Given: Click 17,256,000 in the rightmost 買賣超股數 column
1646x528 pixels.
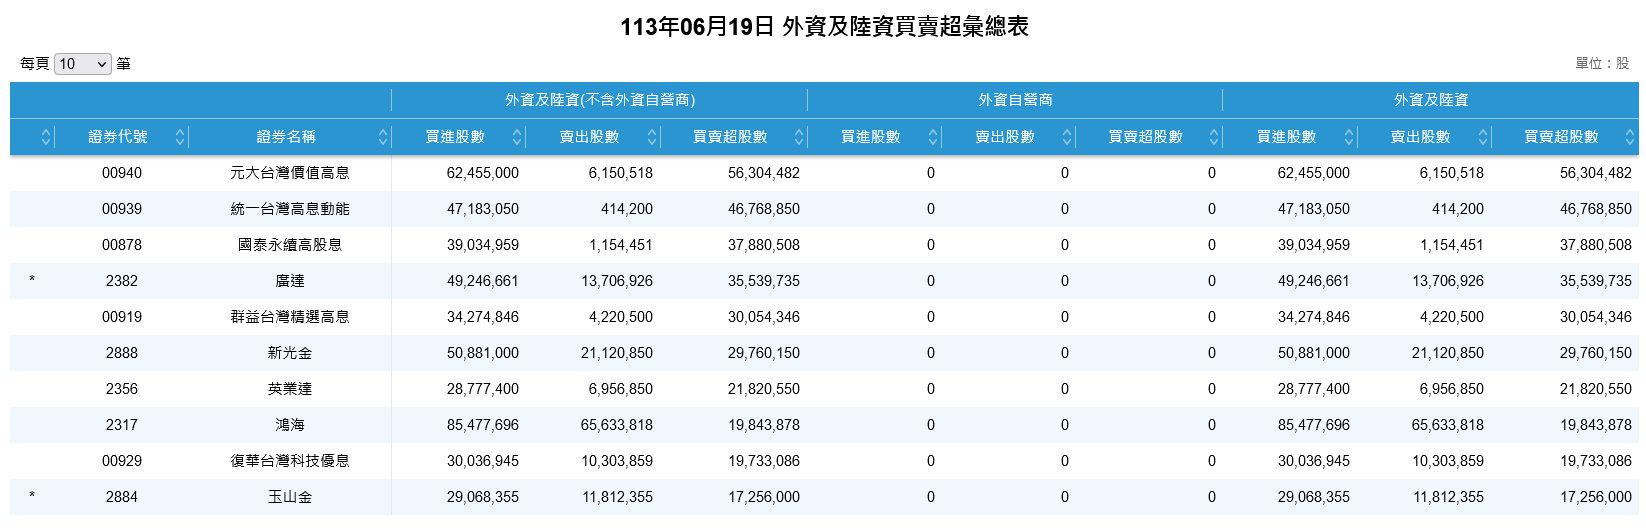Looking at the screenshot, I should coord(1596,497).
